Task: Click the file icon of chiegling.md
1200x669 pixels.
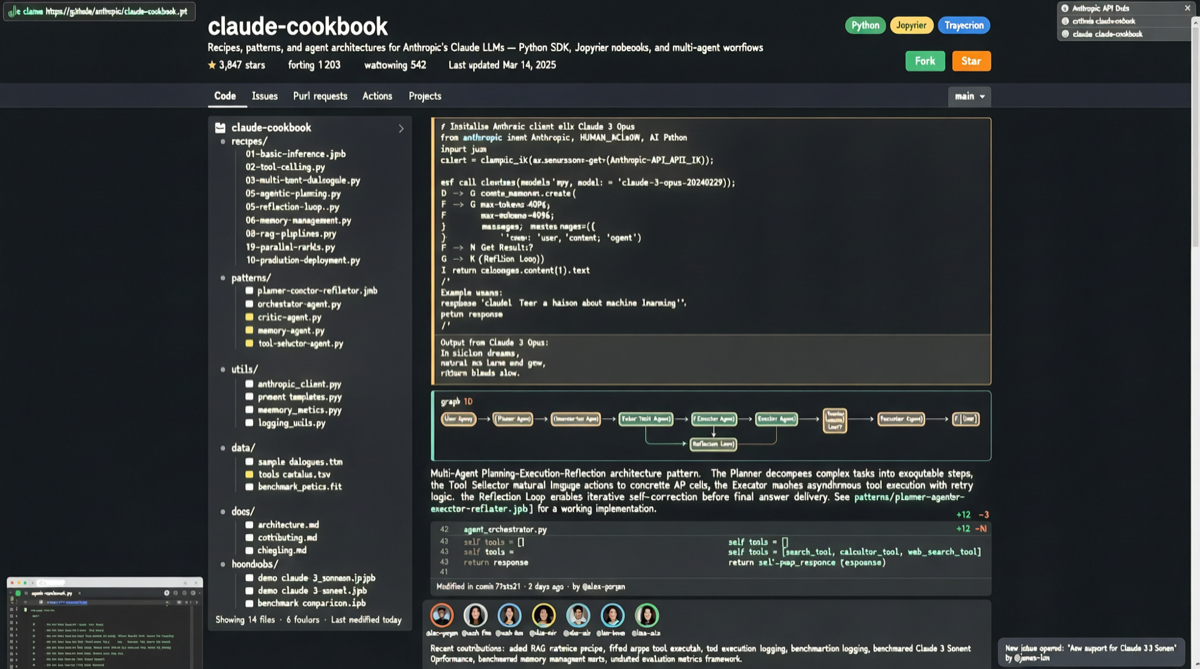Action: 249,551
